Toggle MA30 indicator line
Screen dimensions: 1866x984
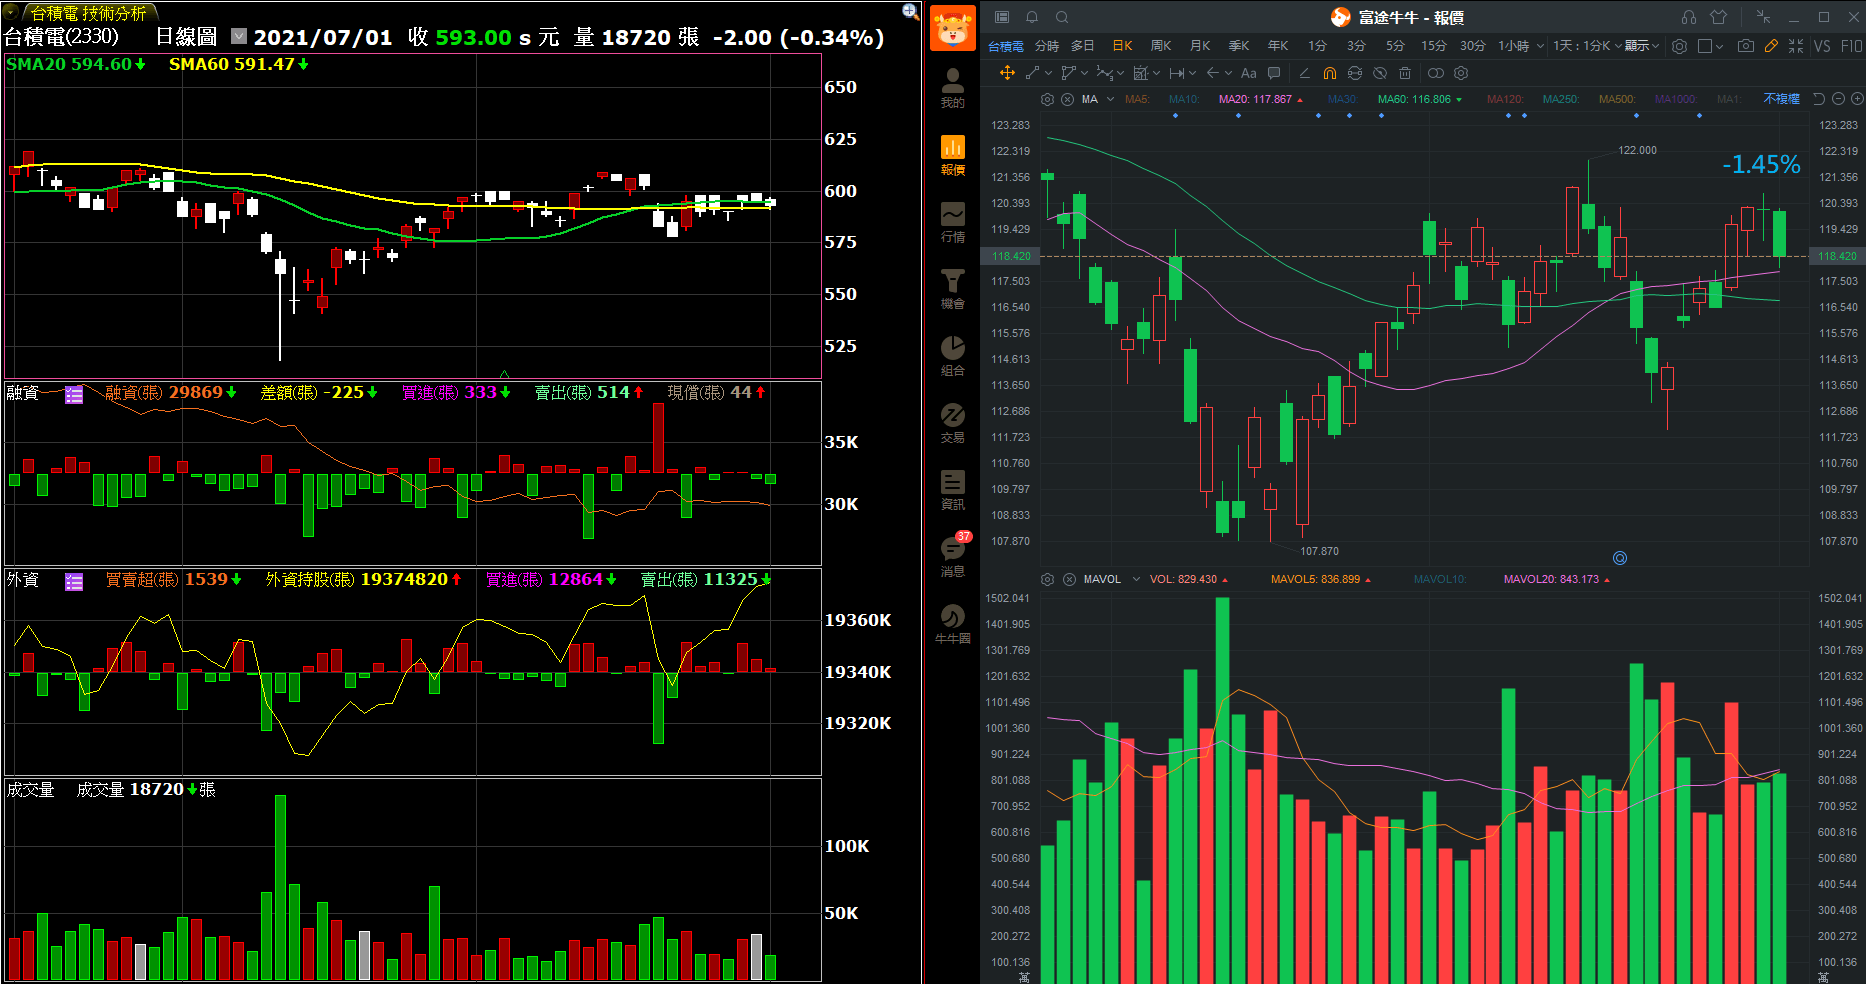point(1342,99)
